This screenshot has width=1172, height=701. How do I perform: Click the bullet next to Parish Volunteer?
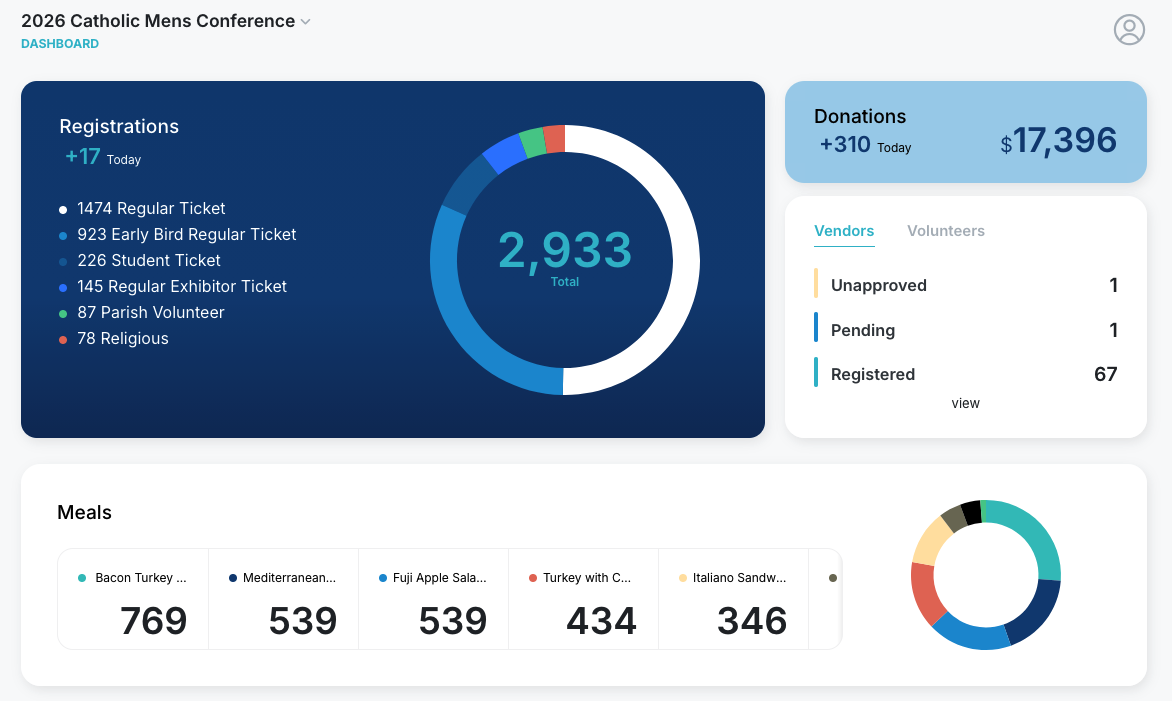[x=63, y=312]
